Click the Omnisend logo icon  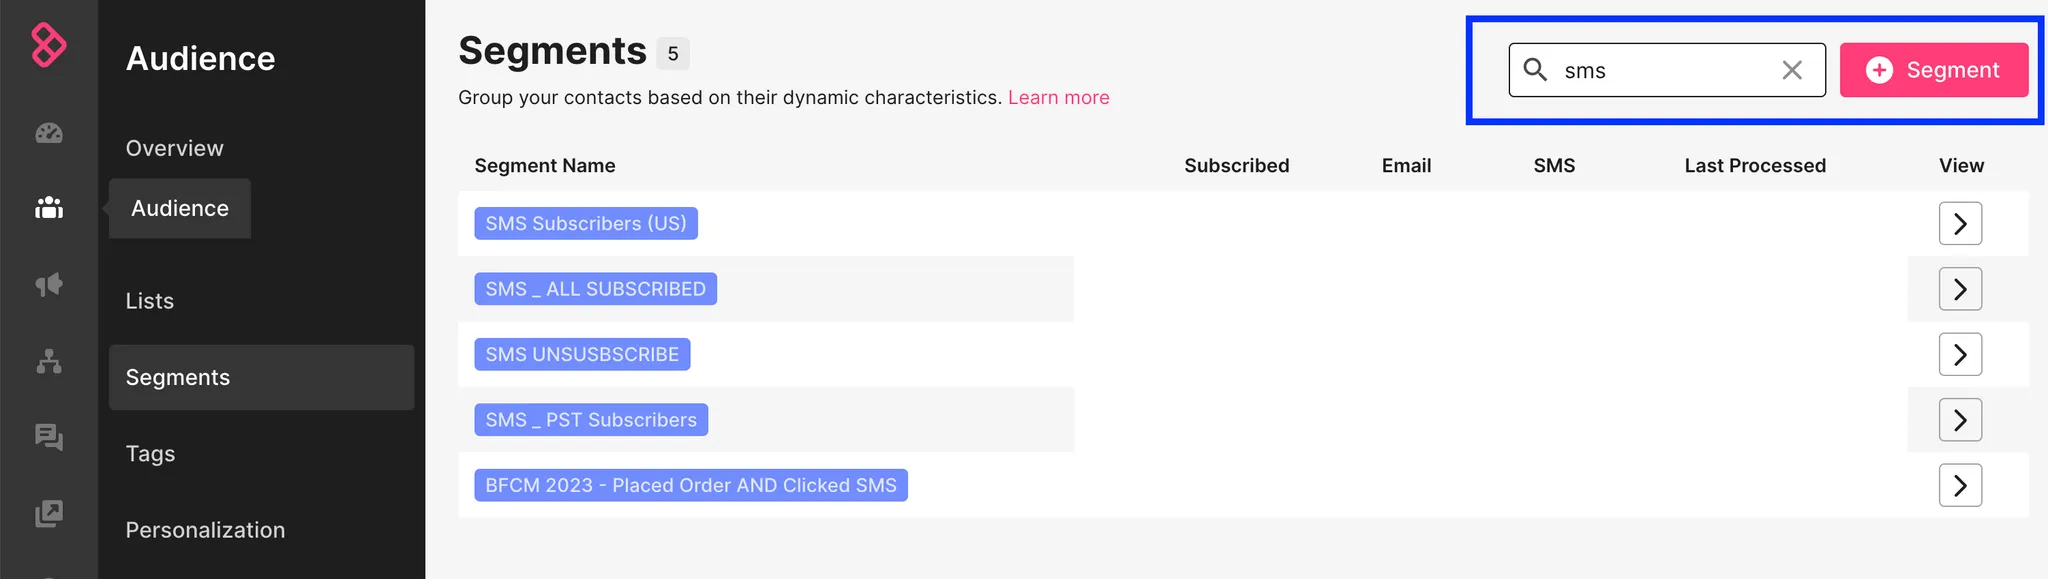(48, 45)
